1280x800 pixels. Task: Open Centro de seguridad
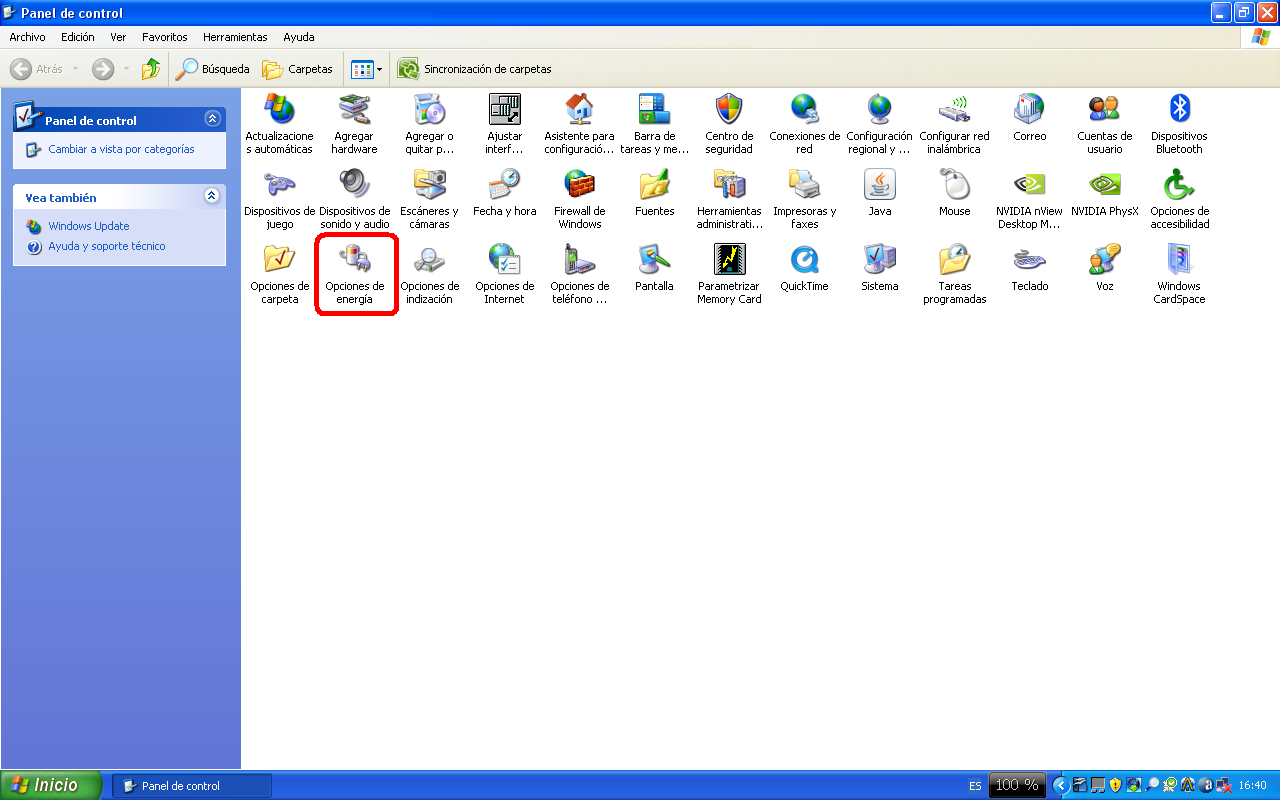pos(729,124)
